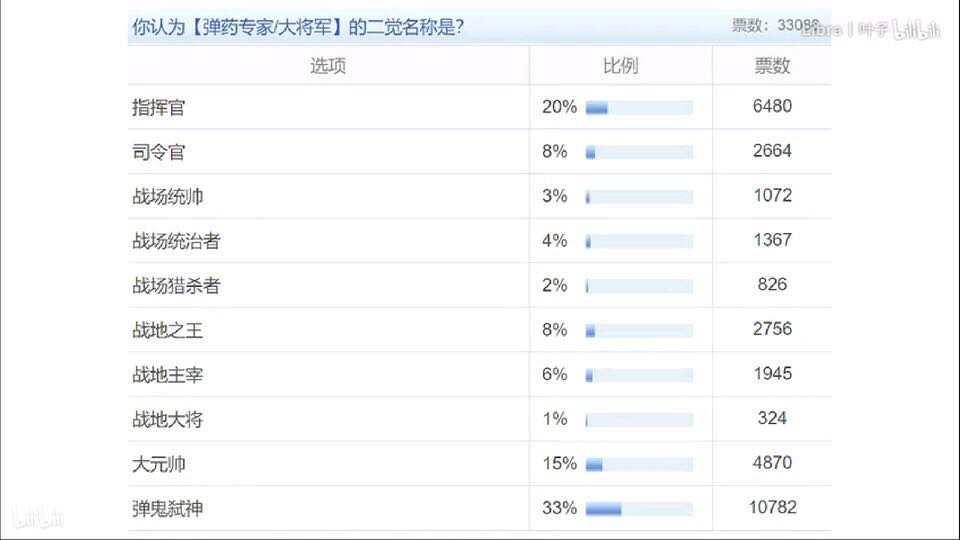Click the 15% bar for 大元帅
960x540 pixels.
click(x=638, y=464)
